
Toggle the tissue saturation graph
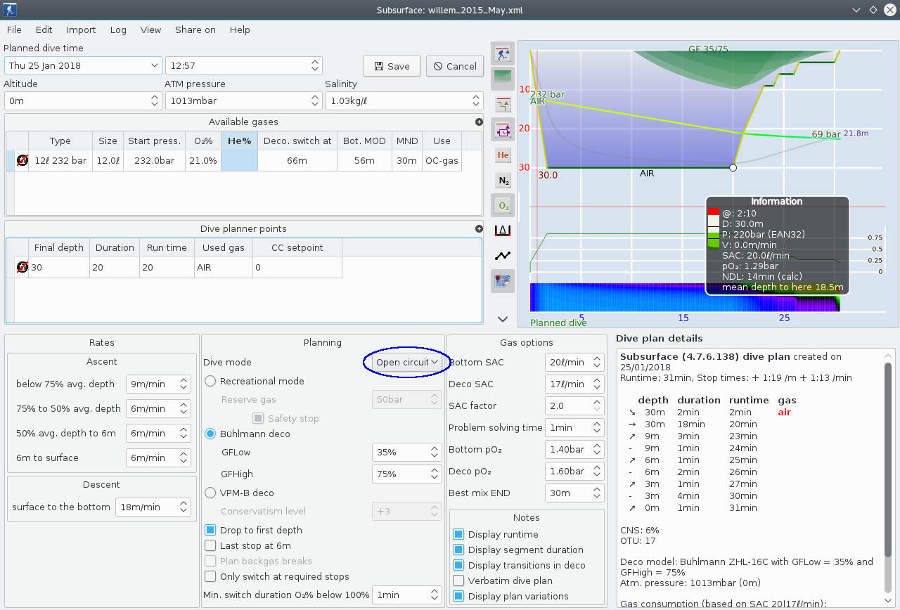pos(502,77)
